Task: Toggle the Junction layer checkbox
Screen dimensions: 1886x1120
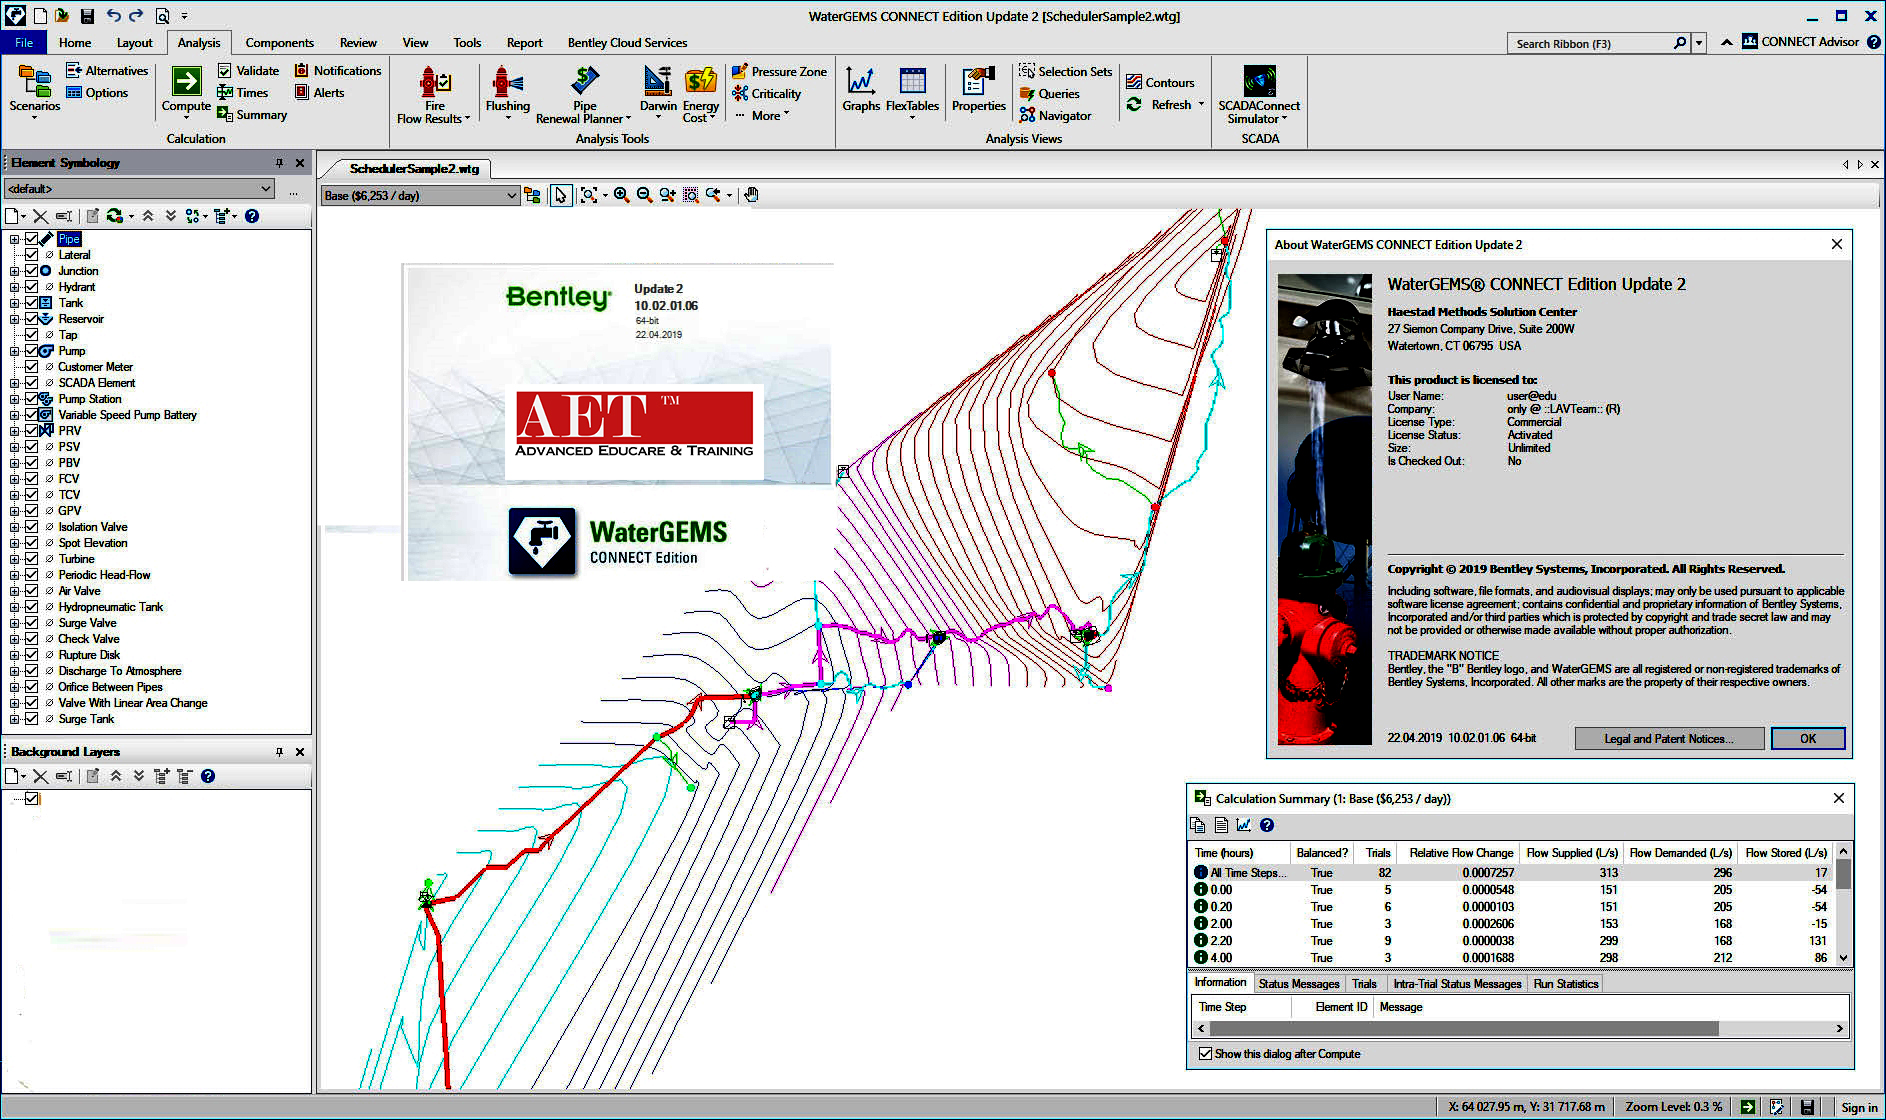Action: click(x=32, y=271)
